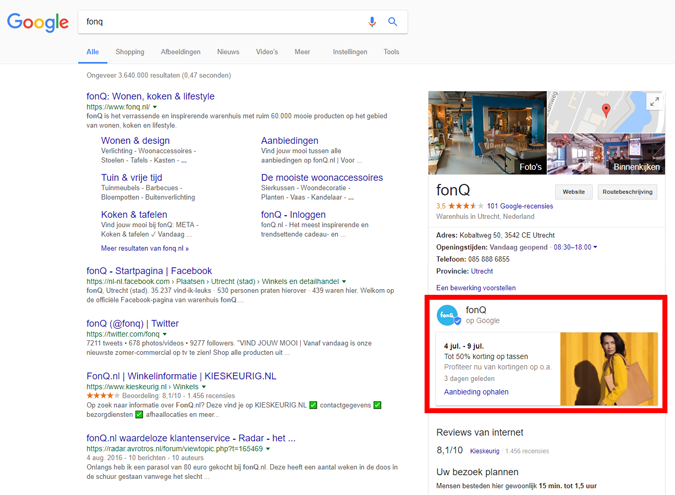Open the Meer menu

(302, 52)
